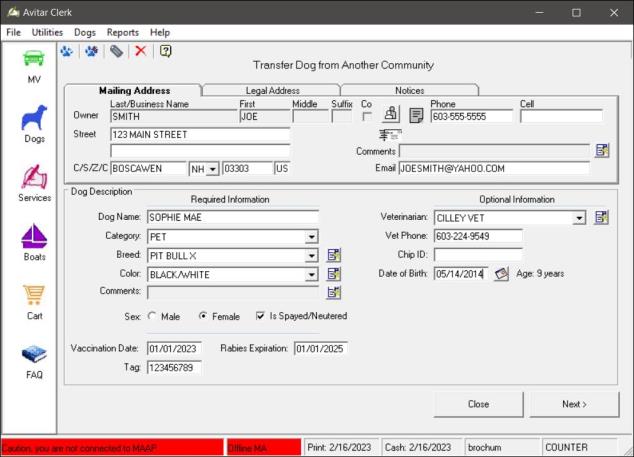
Task: Open the Boats module in sidebar
Action: click(34, 242)
